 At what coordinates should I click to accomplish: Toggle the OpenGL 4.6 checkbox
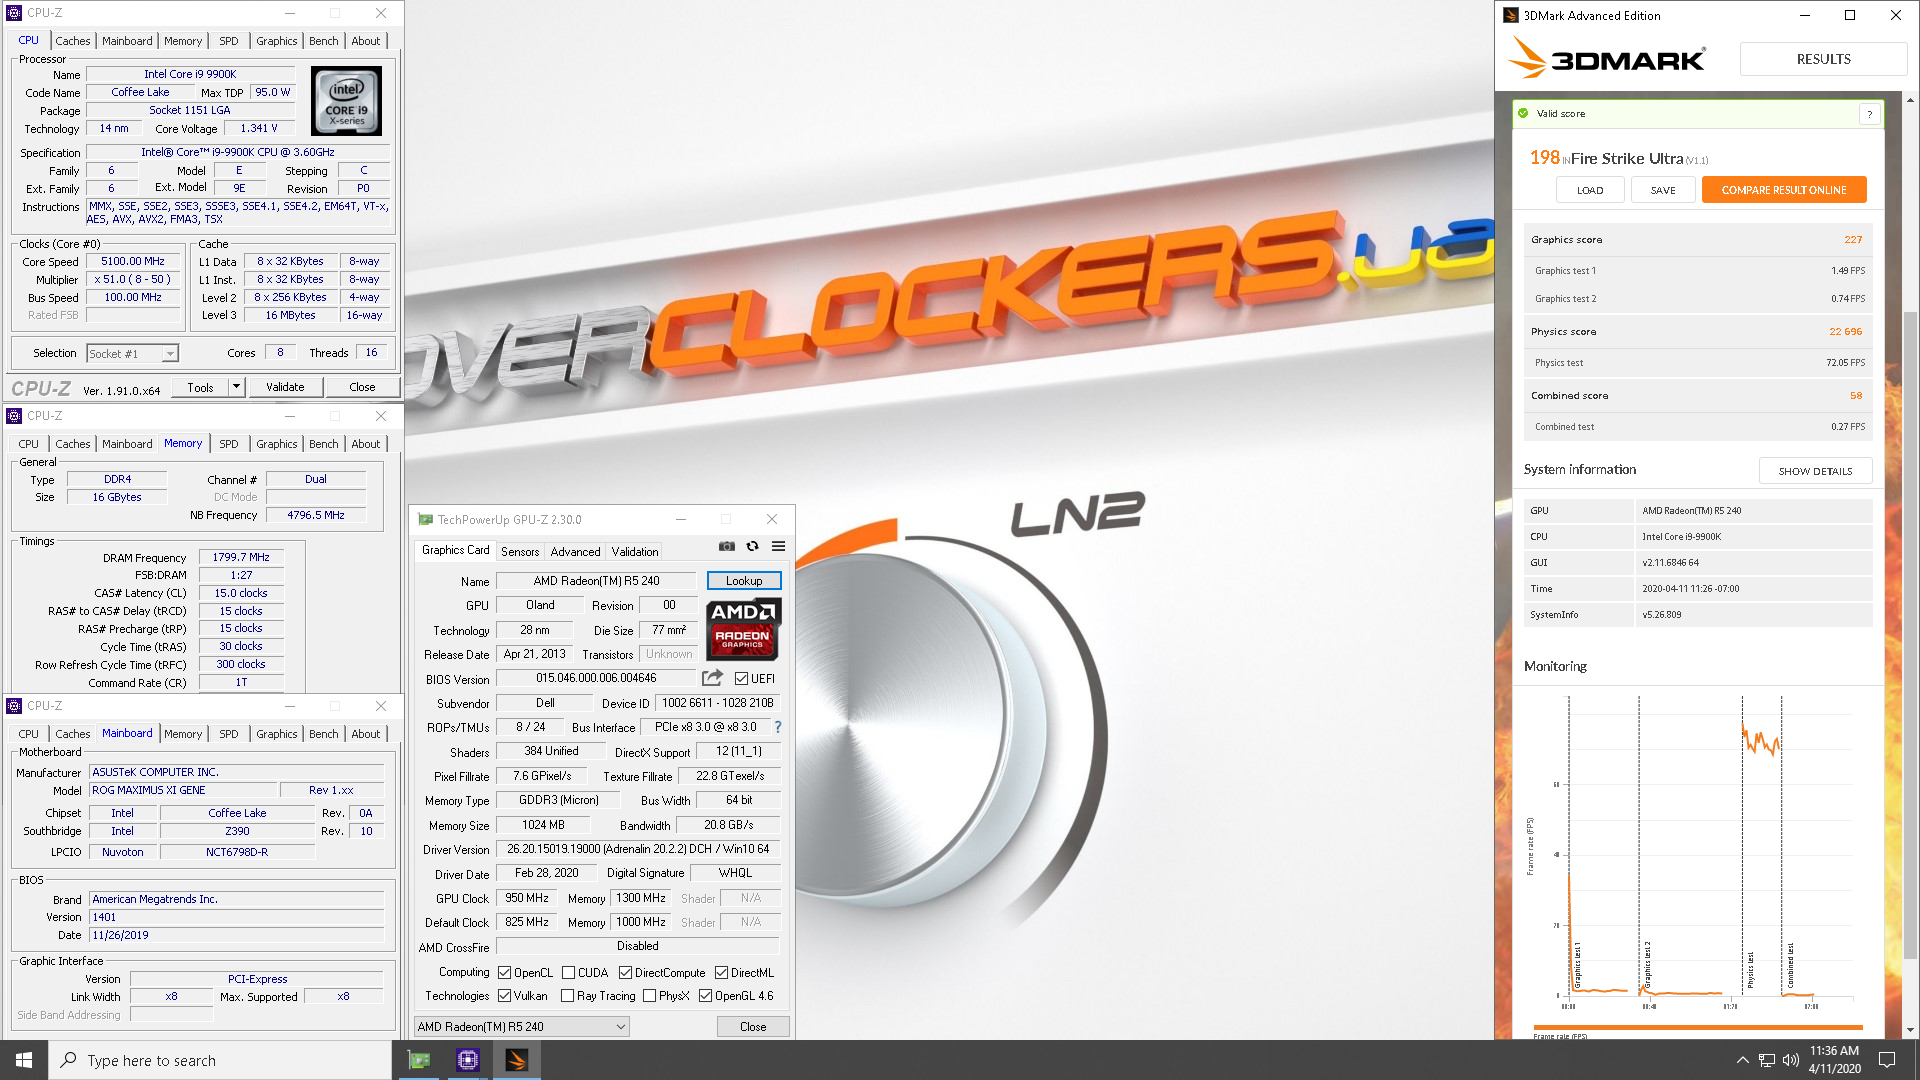point(705,996)
